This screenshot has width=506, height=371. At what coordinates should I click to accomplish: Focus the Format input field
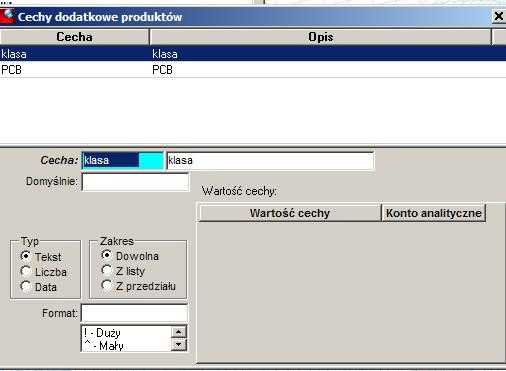pyautogui.click(x=134, y=313)
